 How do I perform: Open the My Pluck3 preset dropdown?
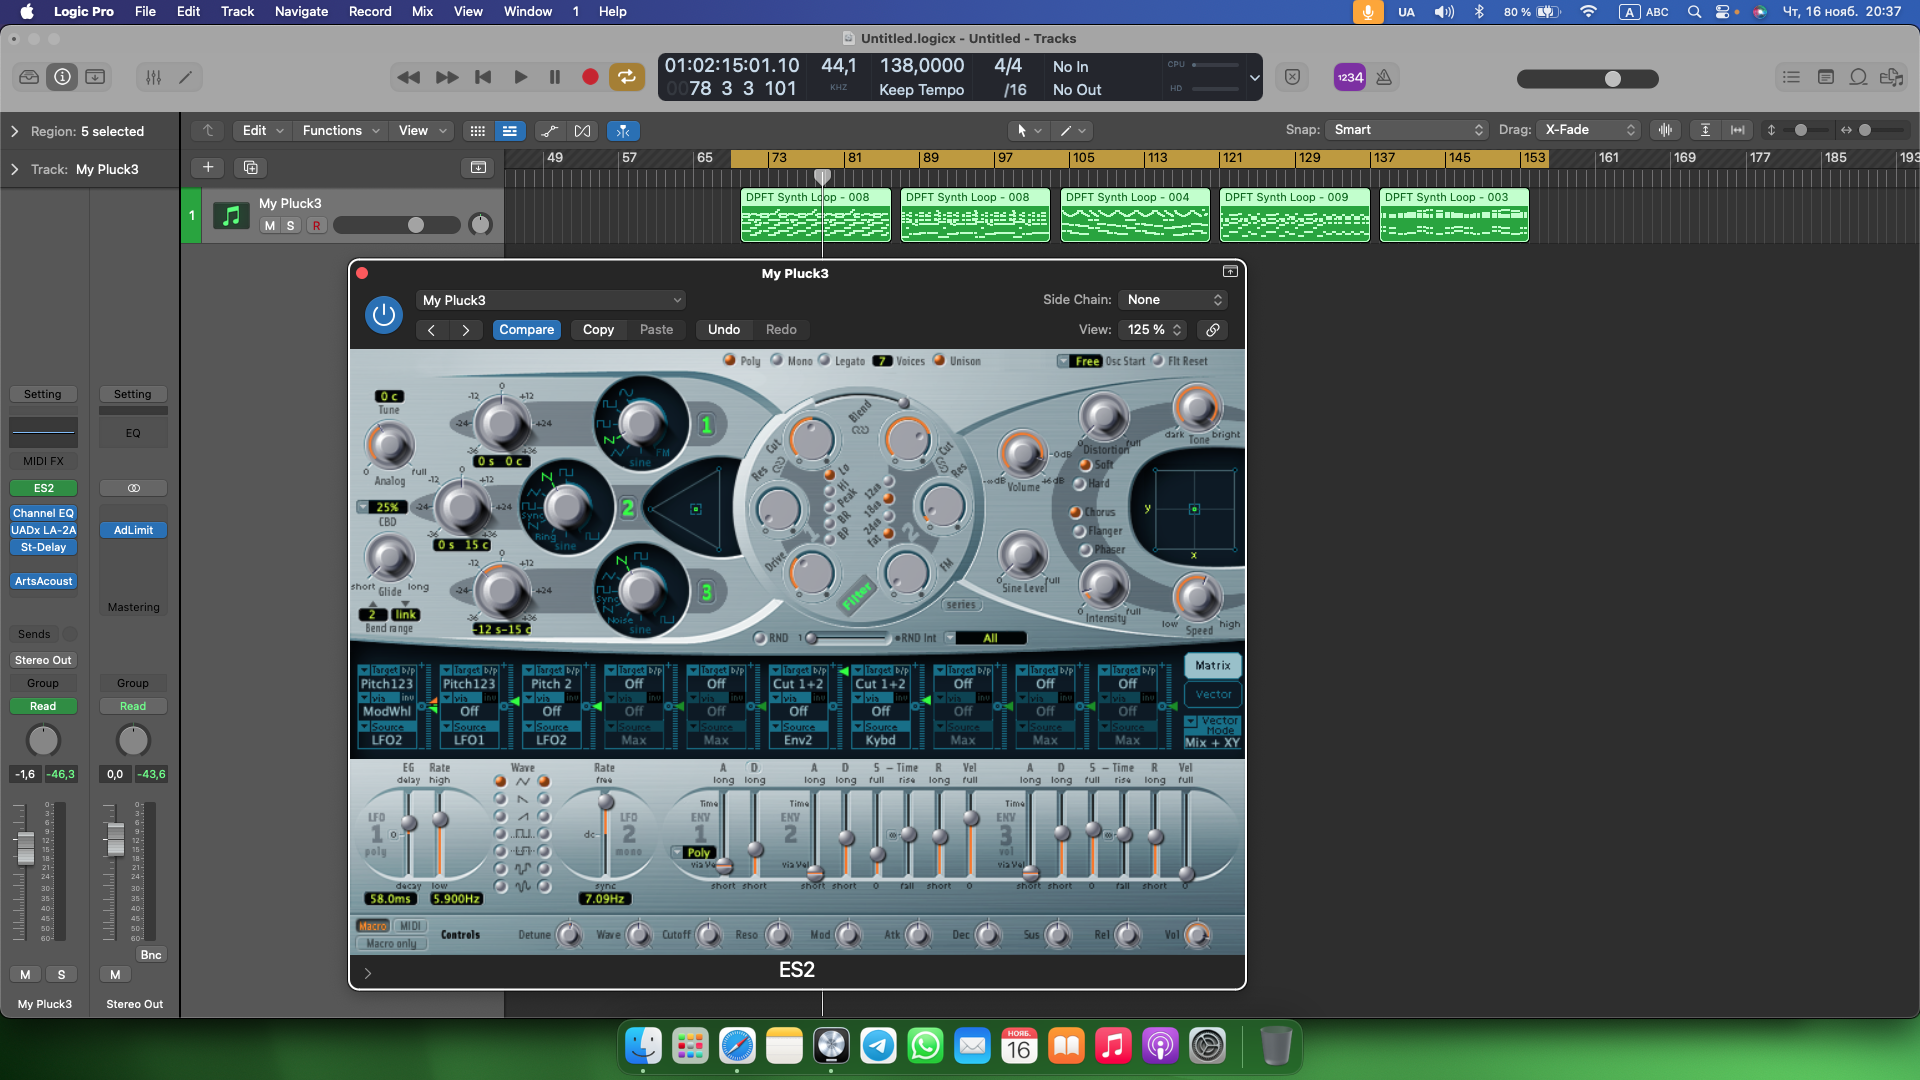click(551, 300)
